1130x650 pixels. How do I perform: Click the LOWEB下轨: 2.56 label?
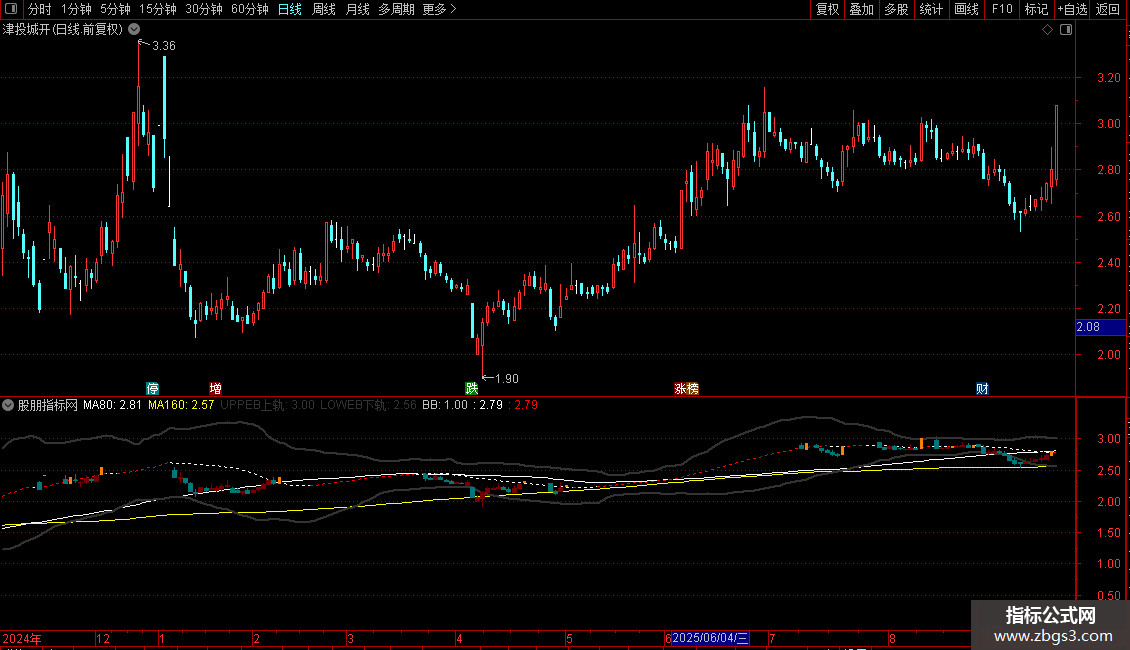click(368, 405)
